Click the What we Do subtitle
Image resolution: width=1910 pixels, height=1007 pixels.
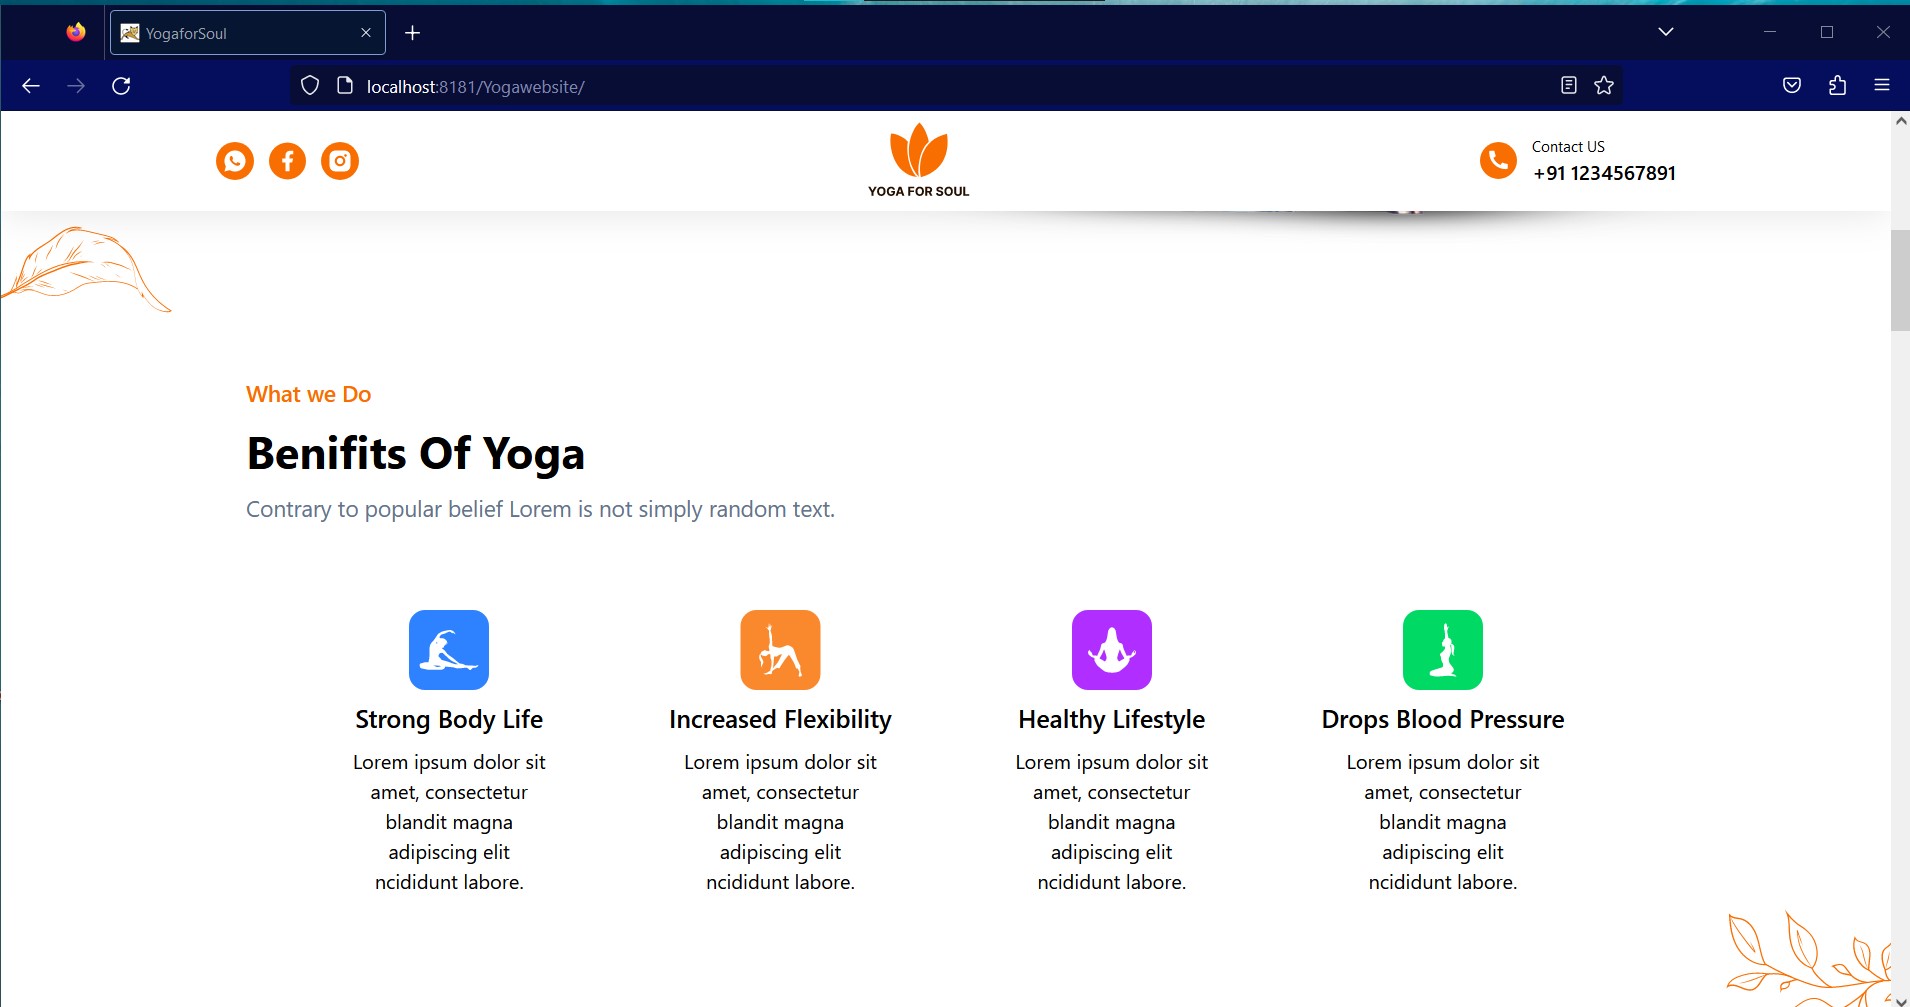pos(308,394)
